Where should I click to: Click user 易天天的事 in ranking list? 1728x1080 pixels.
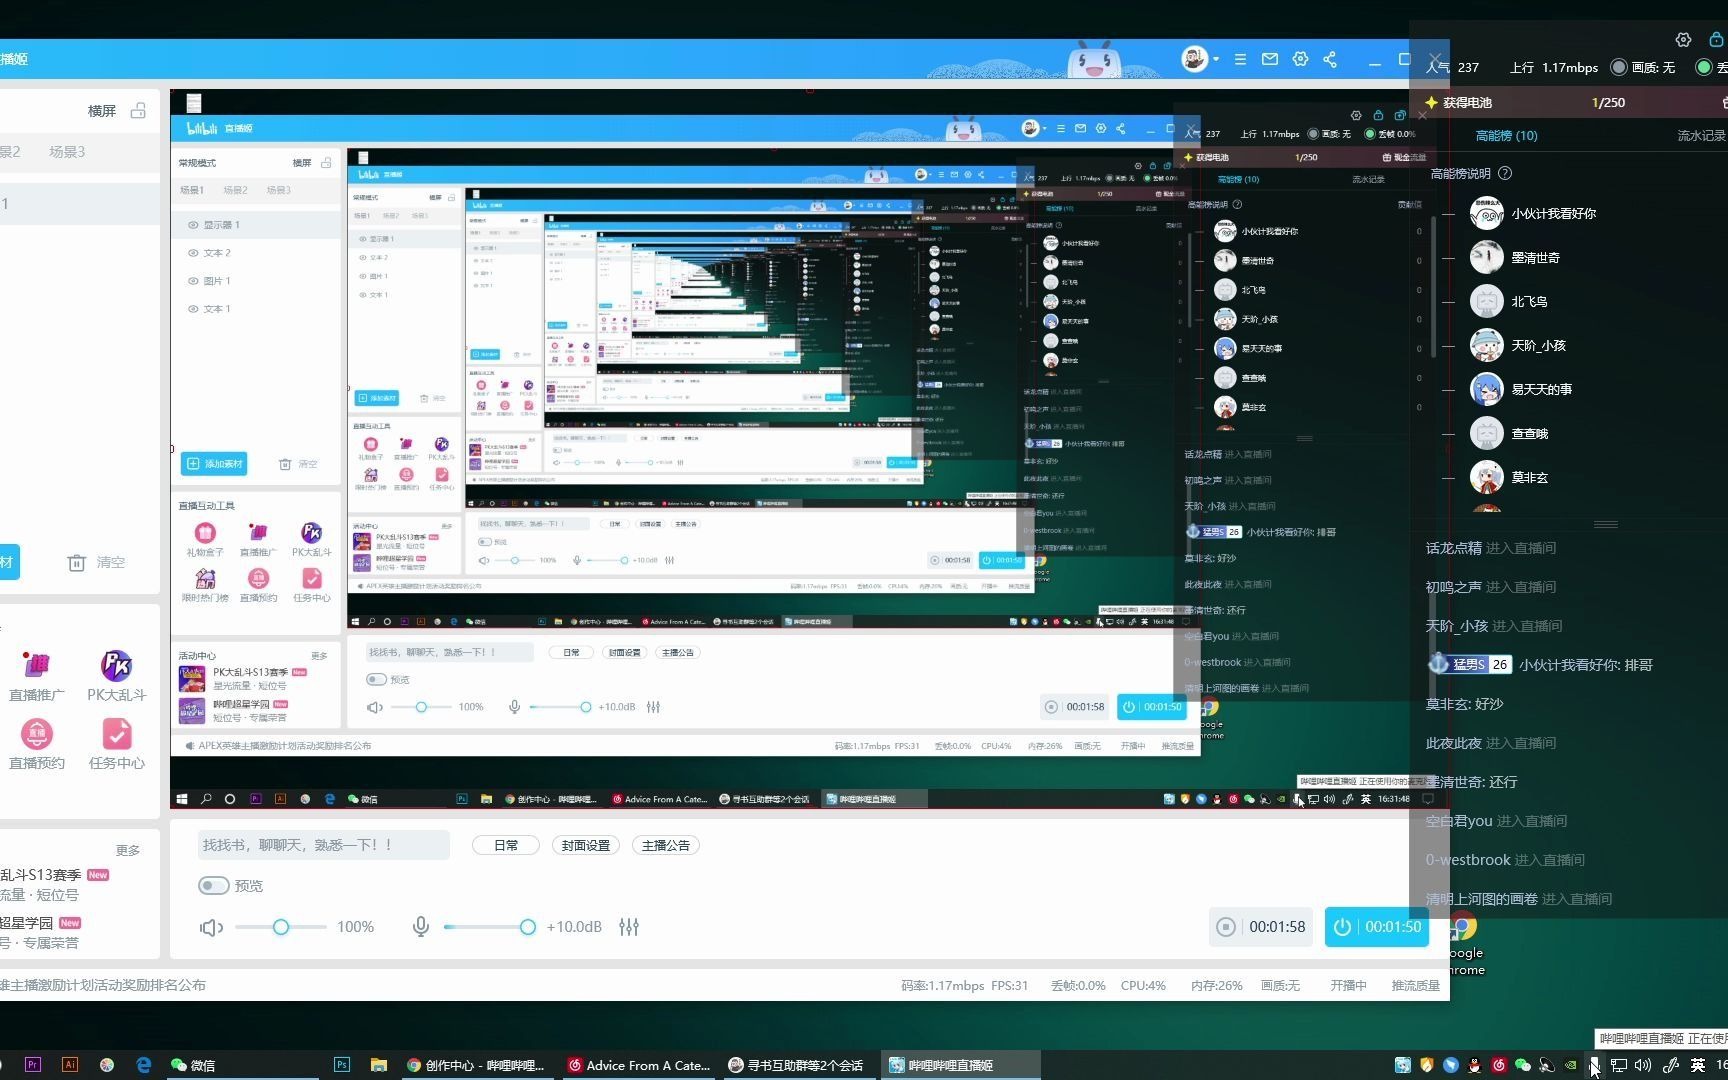[x=1541, y=390]
